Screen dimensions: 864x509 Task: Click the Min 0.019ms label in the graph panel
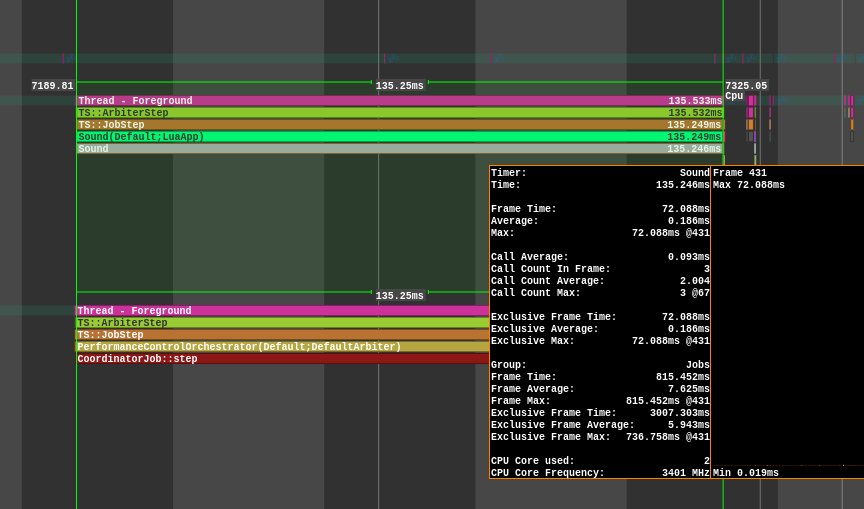[x=746, y=473]
